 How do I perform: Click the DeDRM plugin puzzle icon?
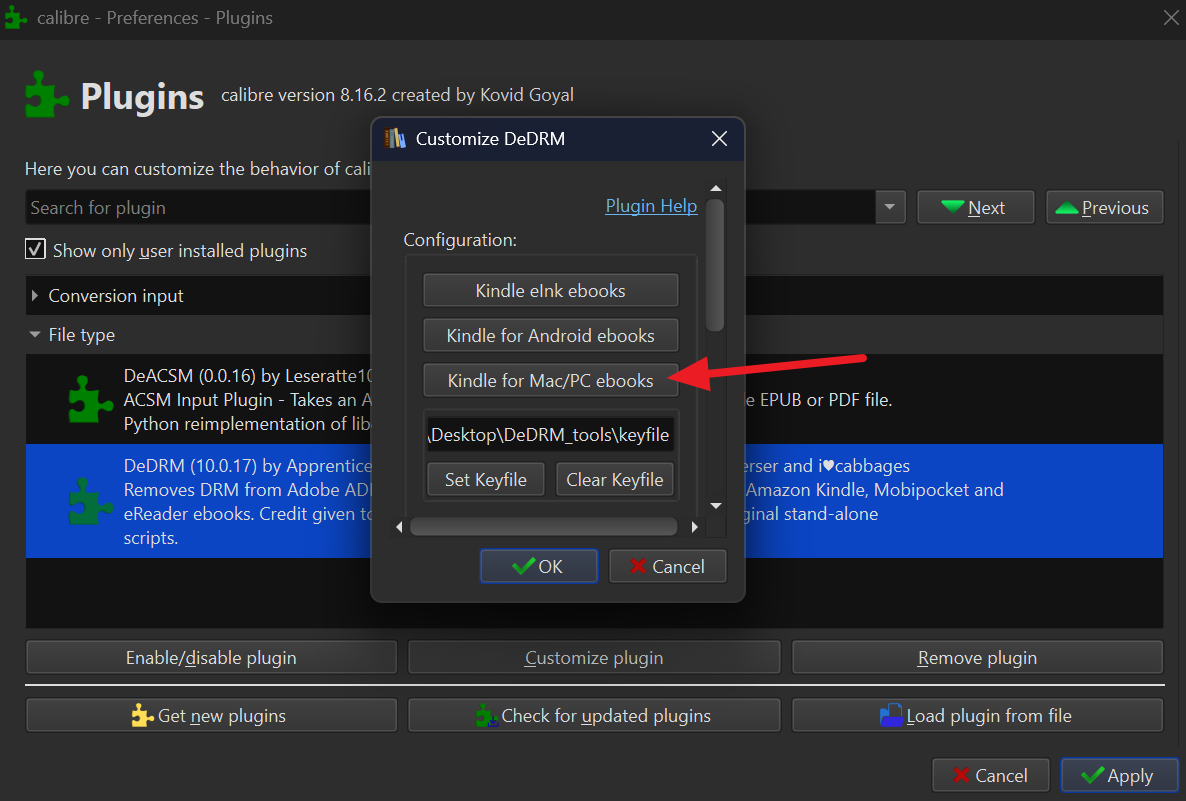point(90,501)
